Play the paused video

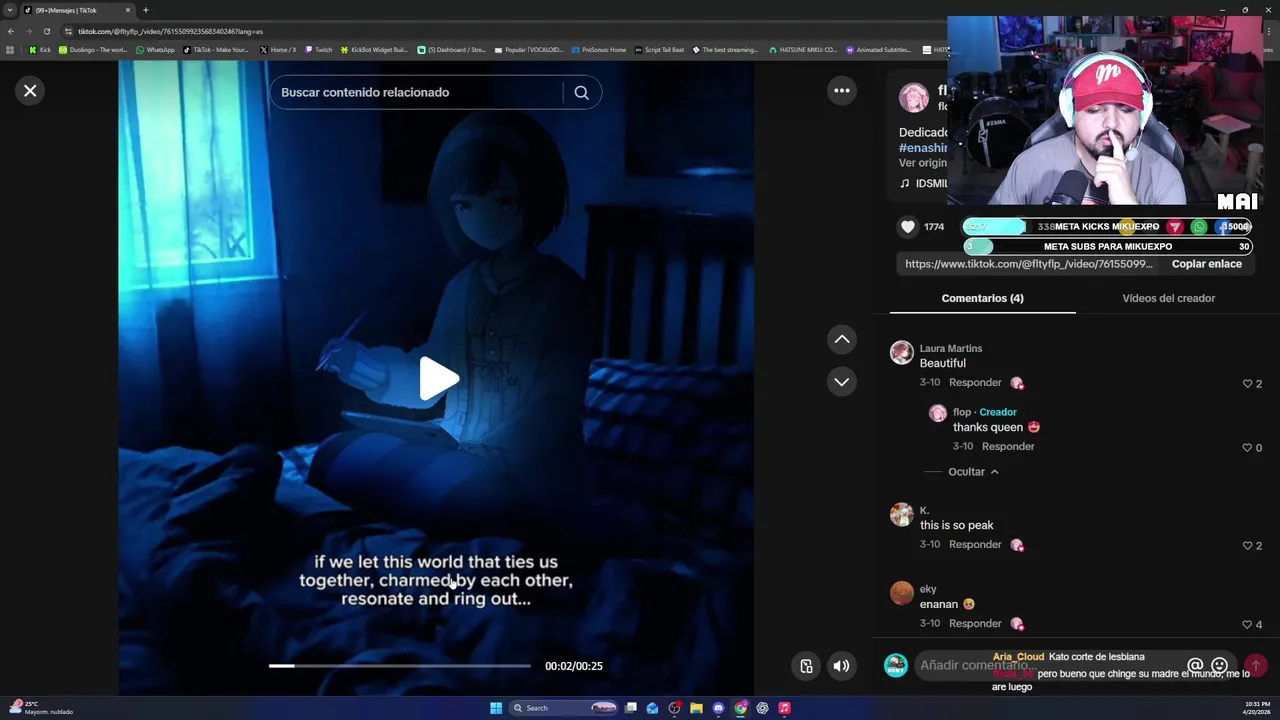pos(437,379)
